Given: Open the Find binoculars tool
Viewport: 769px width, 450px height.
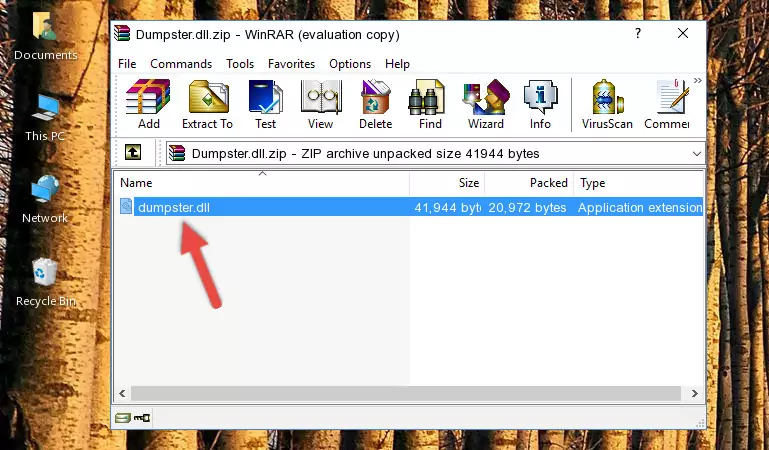Looking at the screenshot, I should (x=430, y=104).
